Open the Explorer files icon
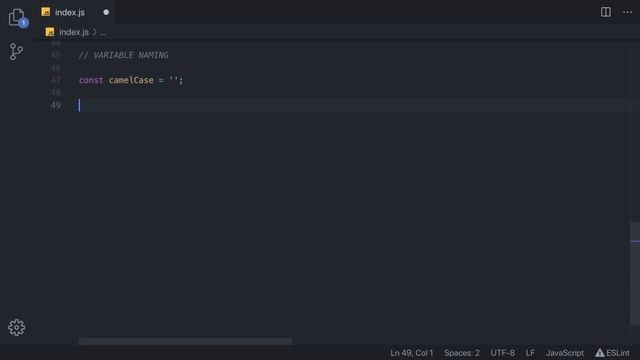 tap(17, 17)
